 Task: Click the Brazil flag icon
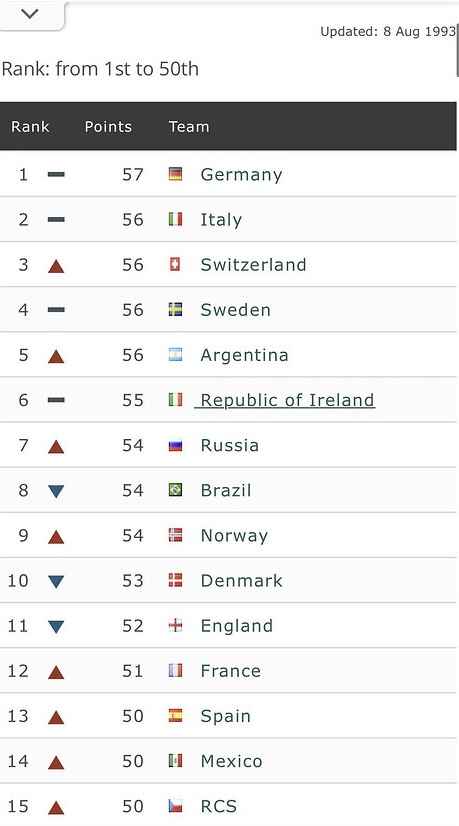(x=175, y=490)
